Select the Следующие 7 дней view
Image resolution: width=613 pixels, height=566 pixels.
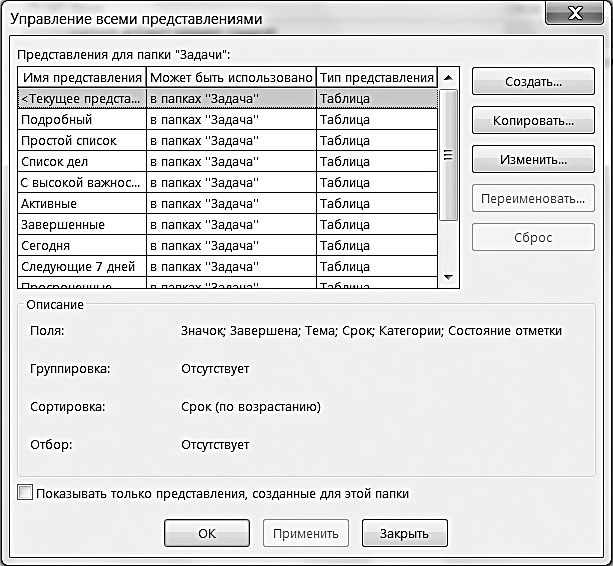click(x=227, y=267)
